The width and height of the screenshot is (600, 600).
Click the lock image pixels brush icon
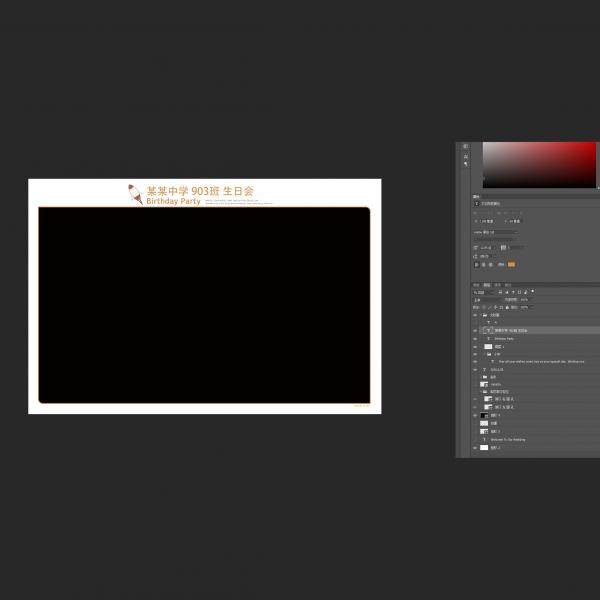pyautogui.click(x=489, y=307)
